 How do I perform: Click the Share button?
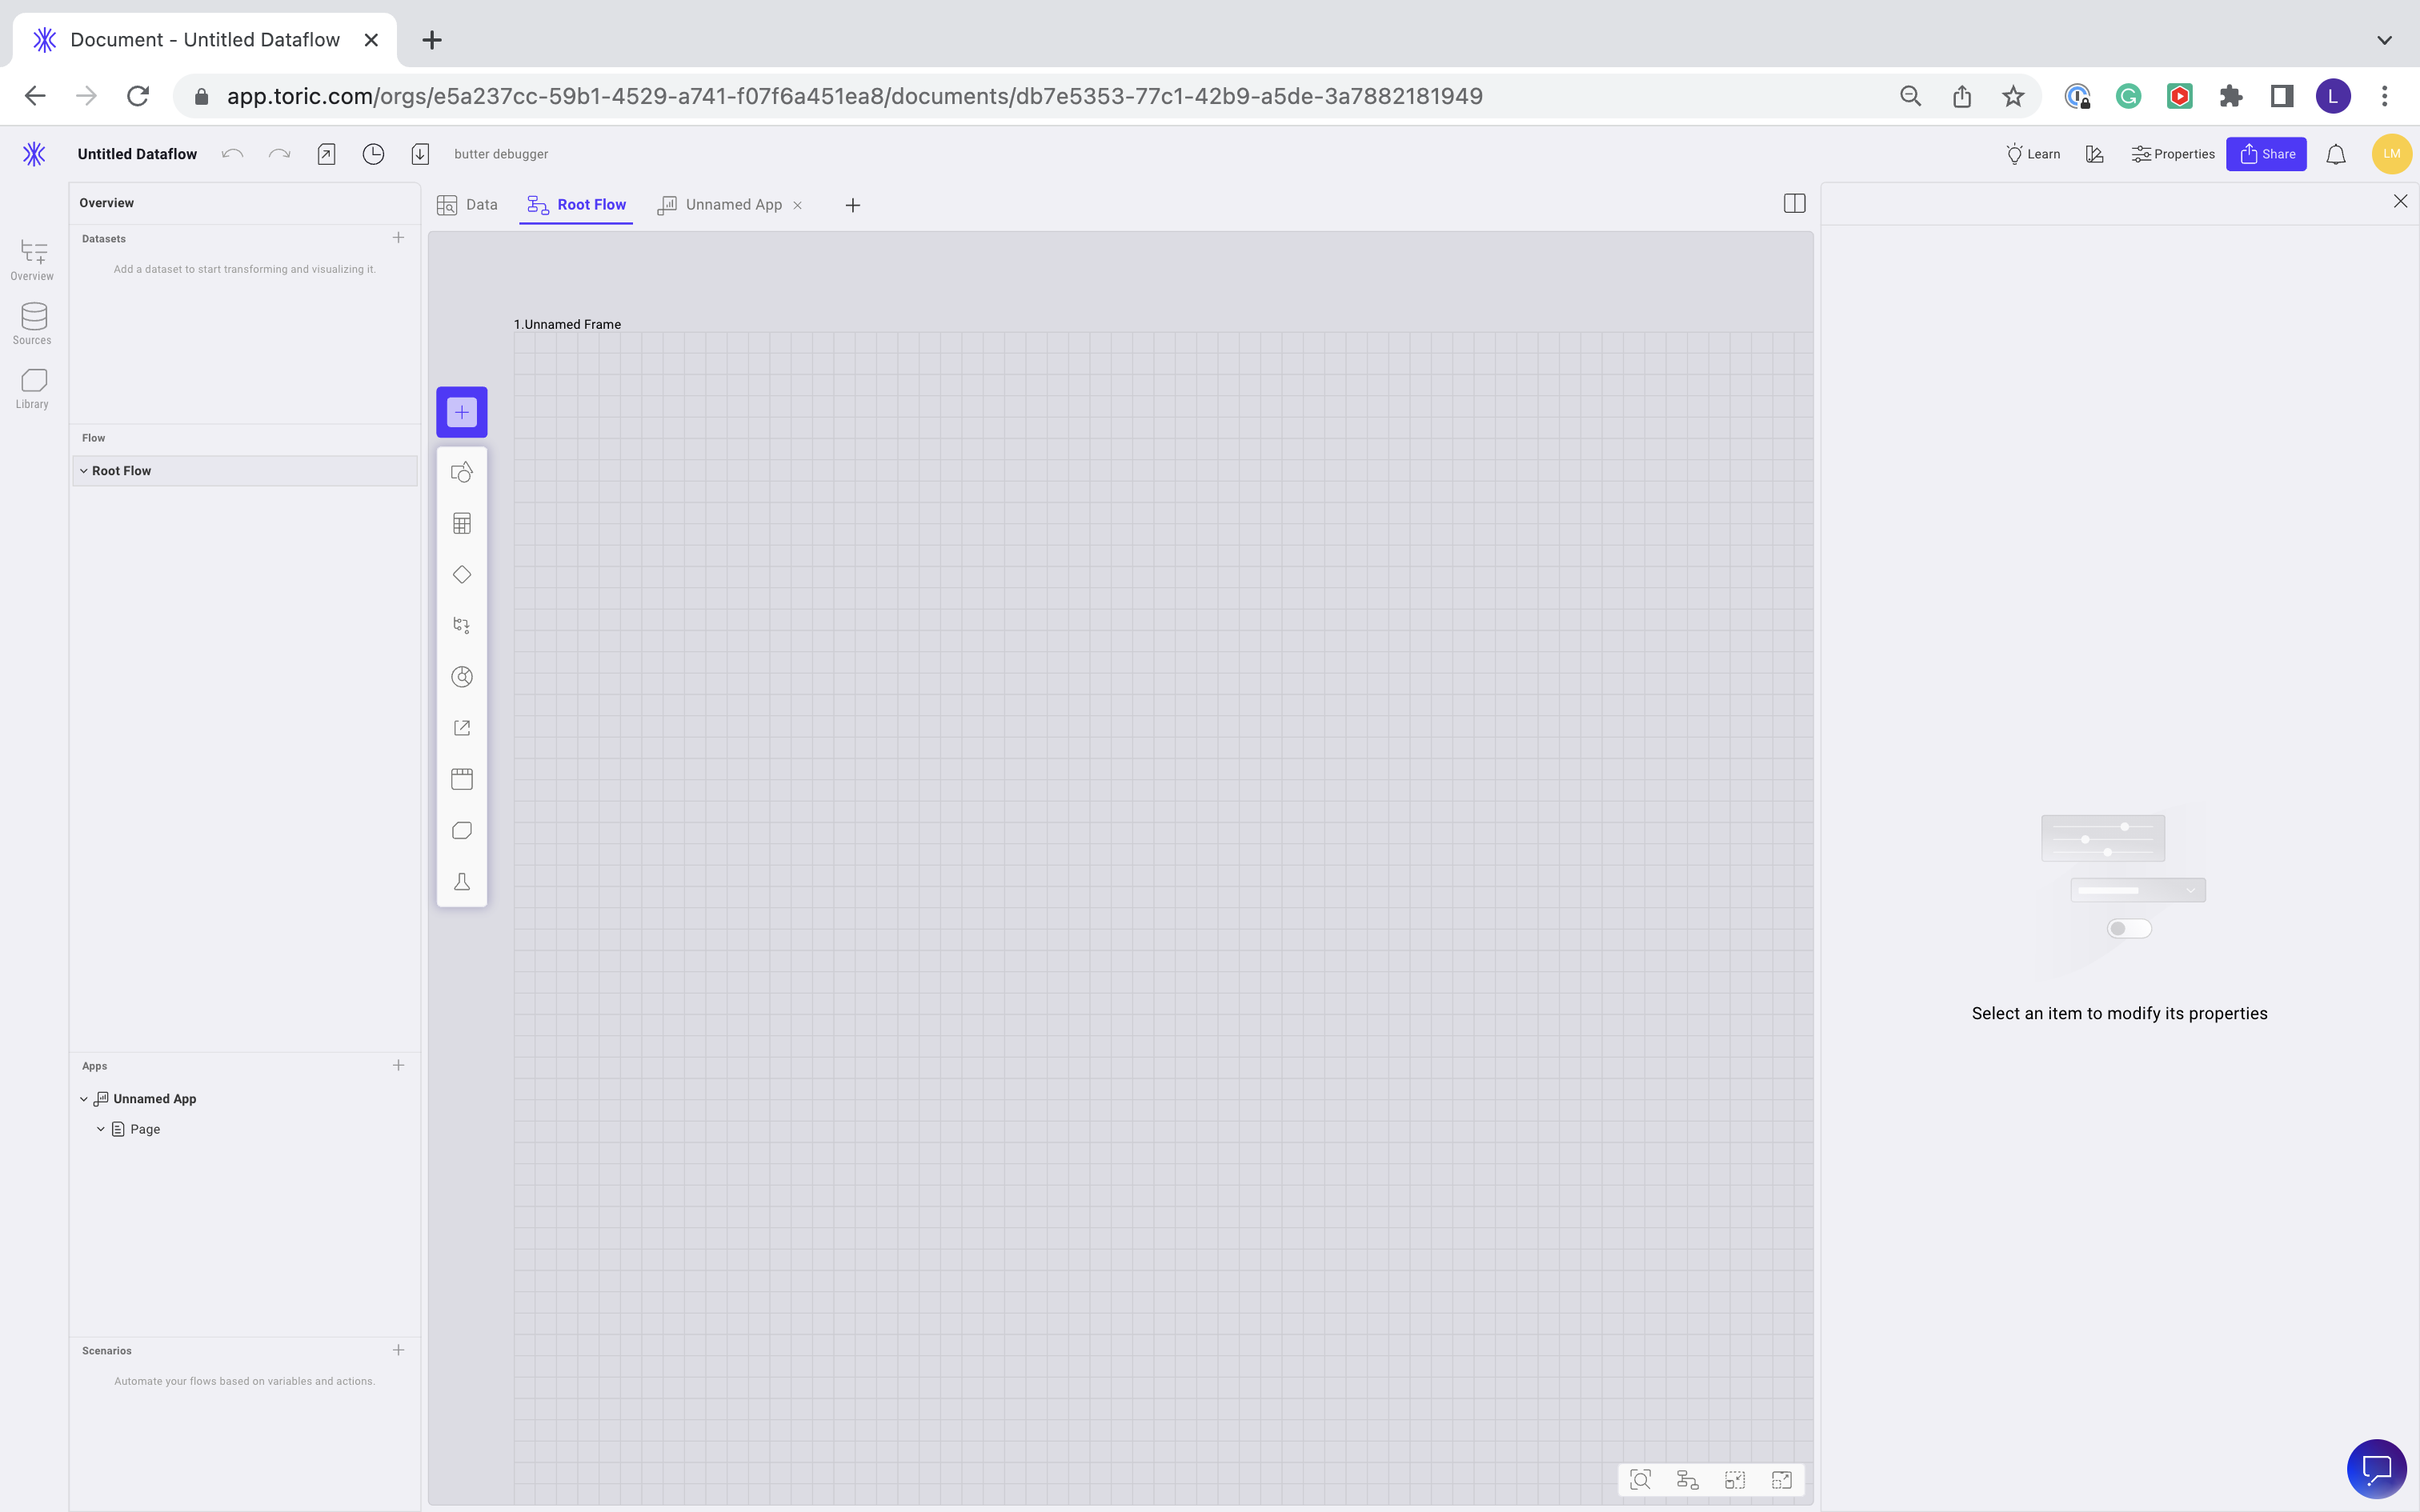2266,154
